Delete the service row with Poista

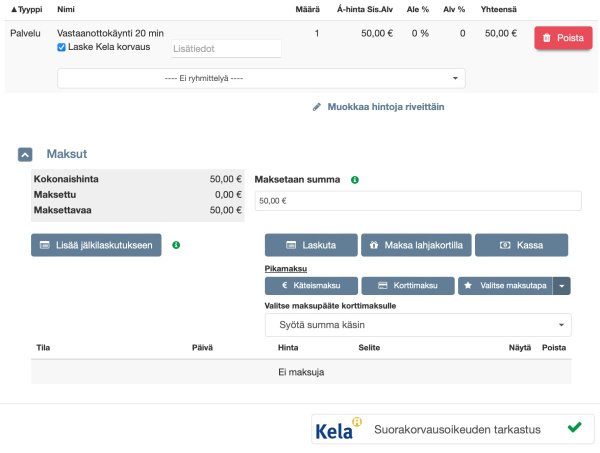tap(562, 38)
